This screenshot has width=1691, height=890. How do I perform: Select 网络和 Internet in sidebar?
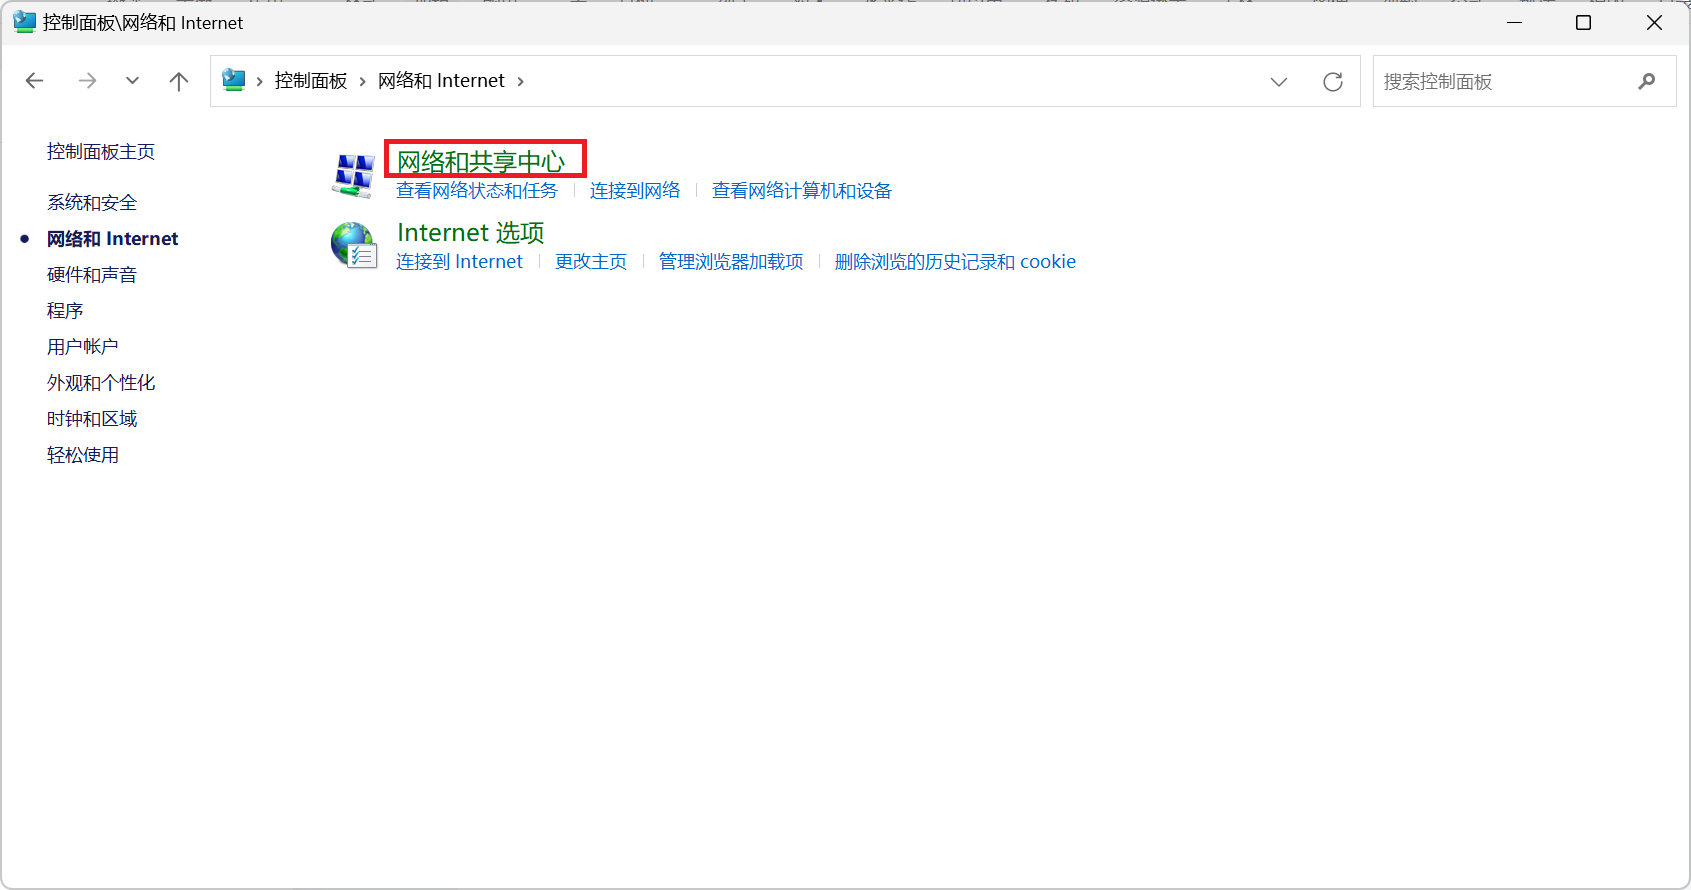112,239
